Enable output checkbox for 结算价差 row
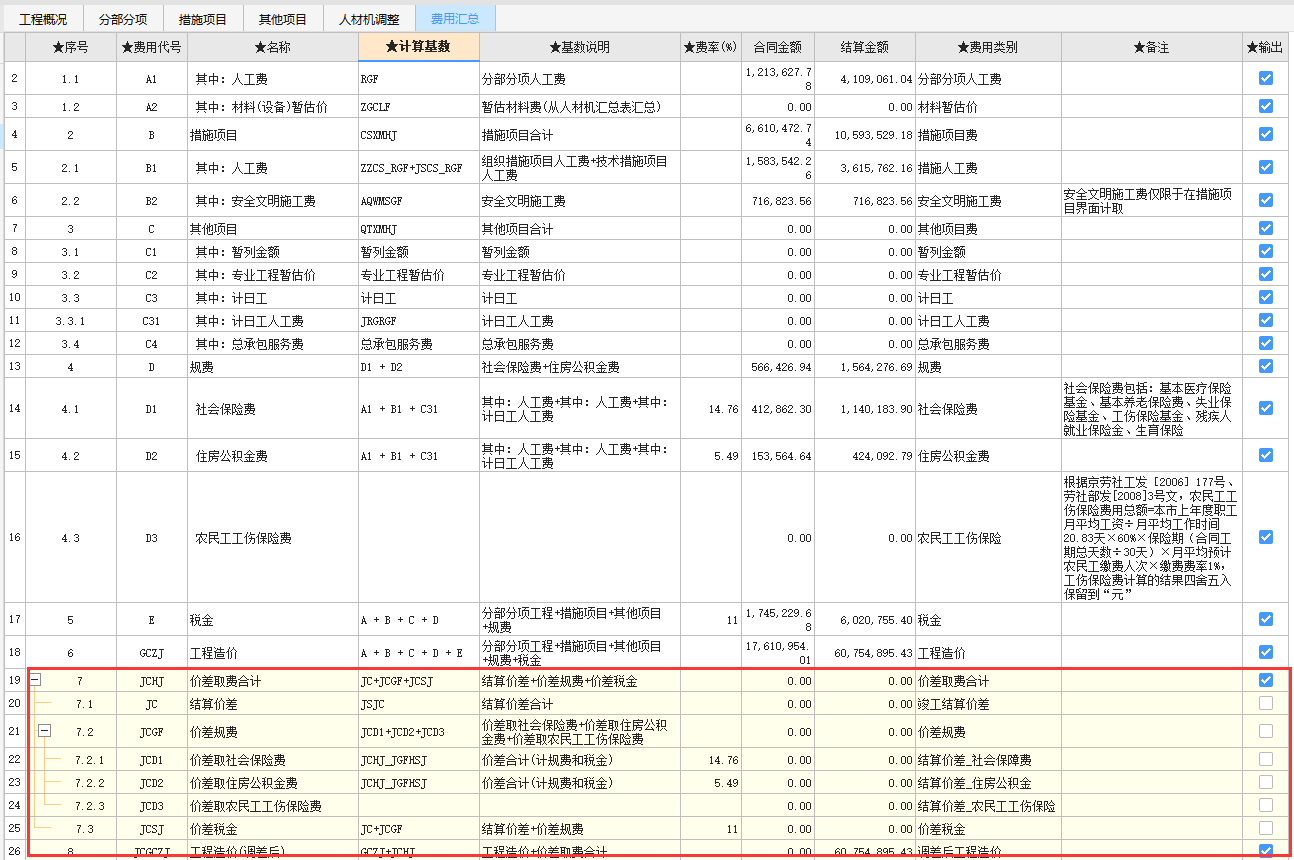The image size is (1294, 860). pos(1266,704)
